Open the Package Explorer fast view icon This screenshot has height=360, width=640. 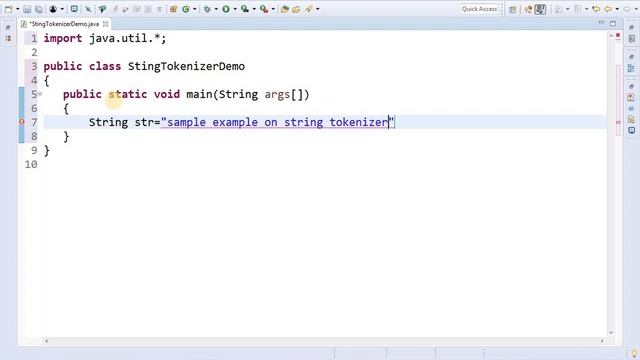(x=8, y=38)
